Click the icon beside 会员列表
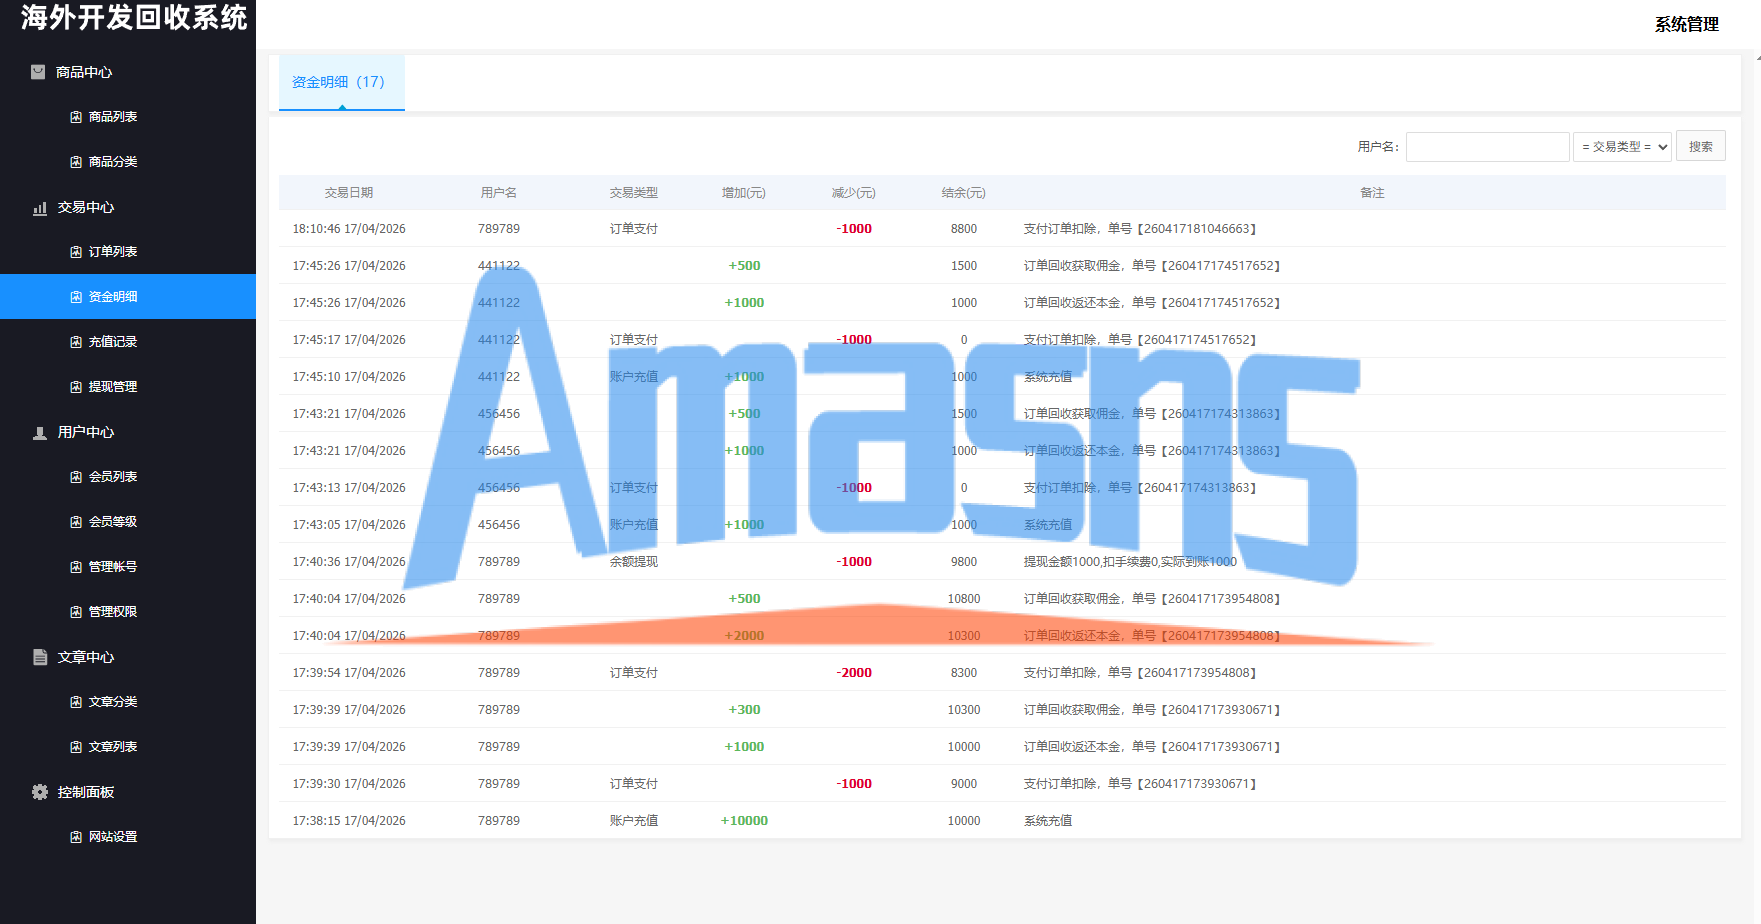Image resolution: width=1761 pixels, height=924 pixels. 76,477
